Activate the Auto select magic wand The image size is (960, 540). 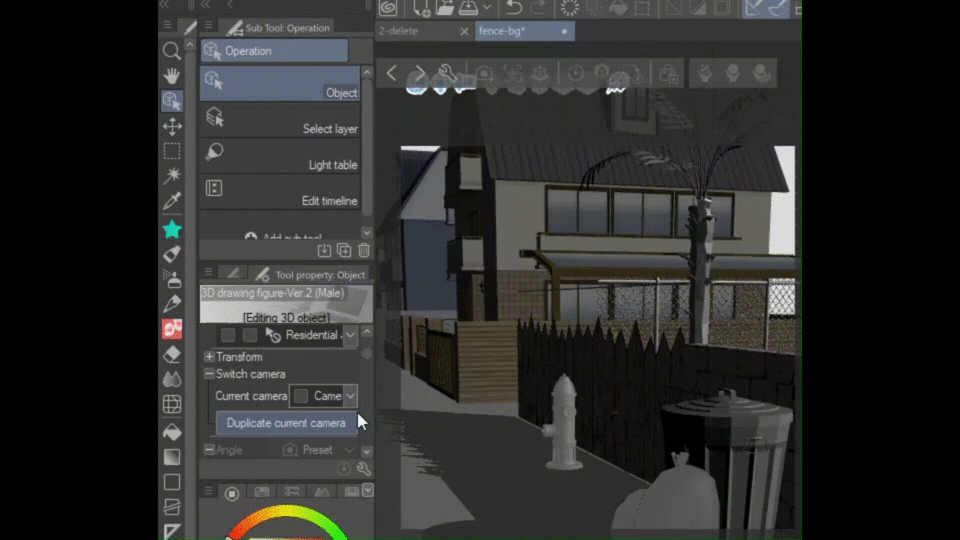(172, 176)
